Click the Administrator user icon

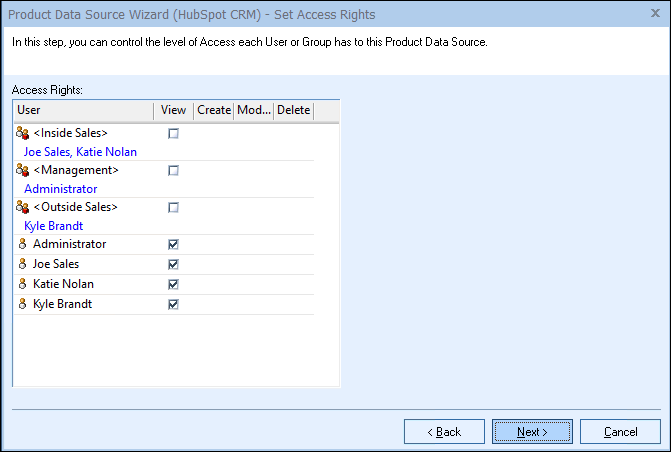pyautogui.click(x=23, y=244)
